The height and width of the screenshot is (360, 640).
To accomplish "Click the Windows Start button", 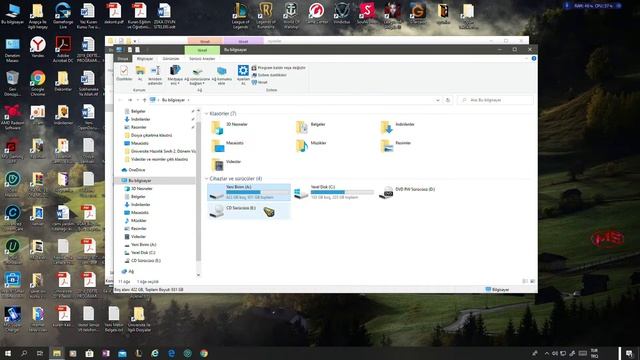I will 8,353.
